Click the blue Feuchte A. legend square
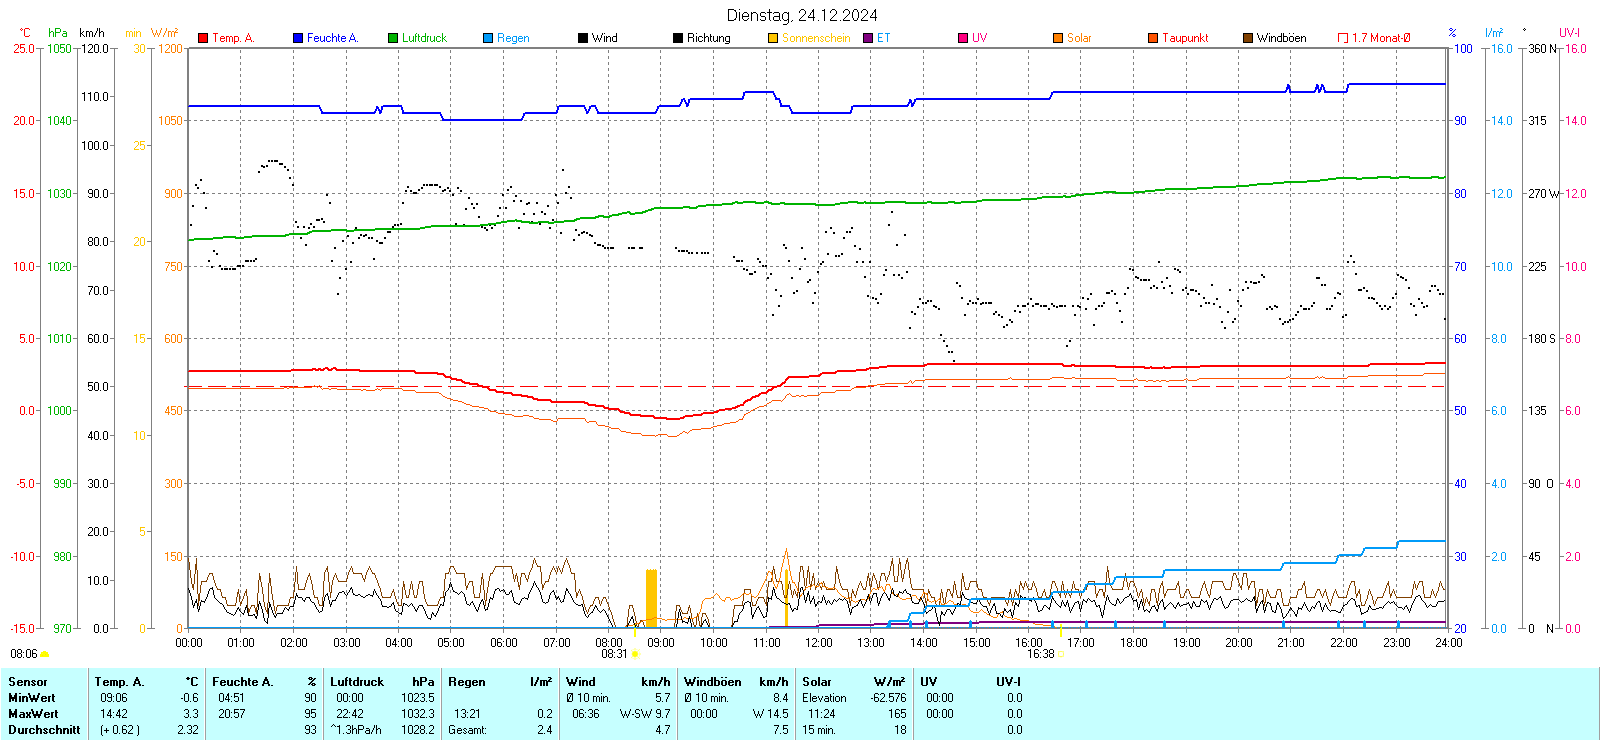This screenshot has width=1600, height=740. tap(298, 38)
